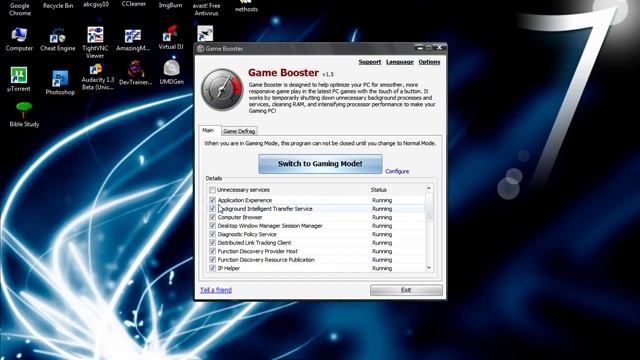Select the avast! Free Antivirus desktop label
Viewport: 640px width, 360px height.
pos(207,9)
